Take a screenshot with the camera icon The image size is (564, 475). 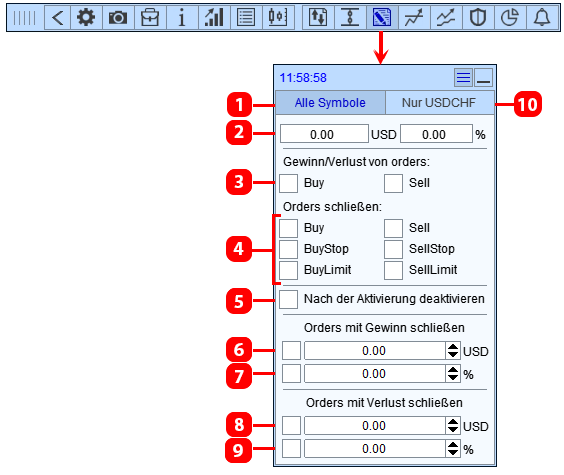118,17
